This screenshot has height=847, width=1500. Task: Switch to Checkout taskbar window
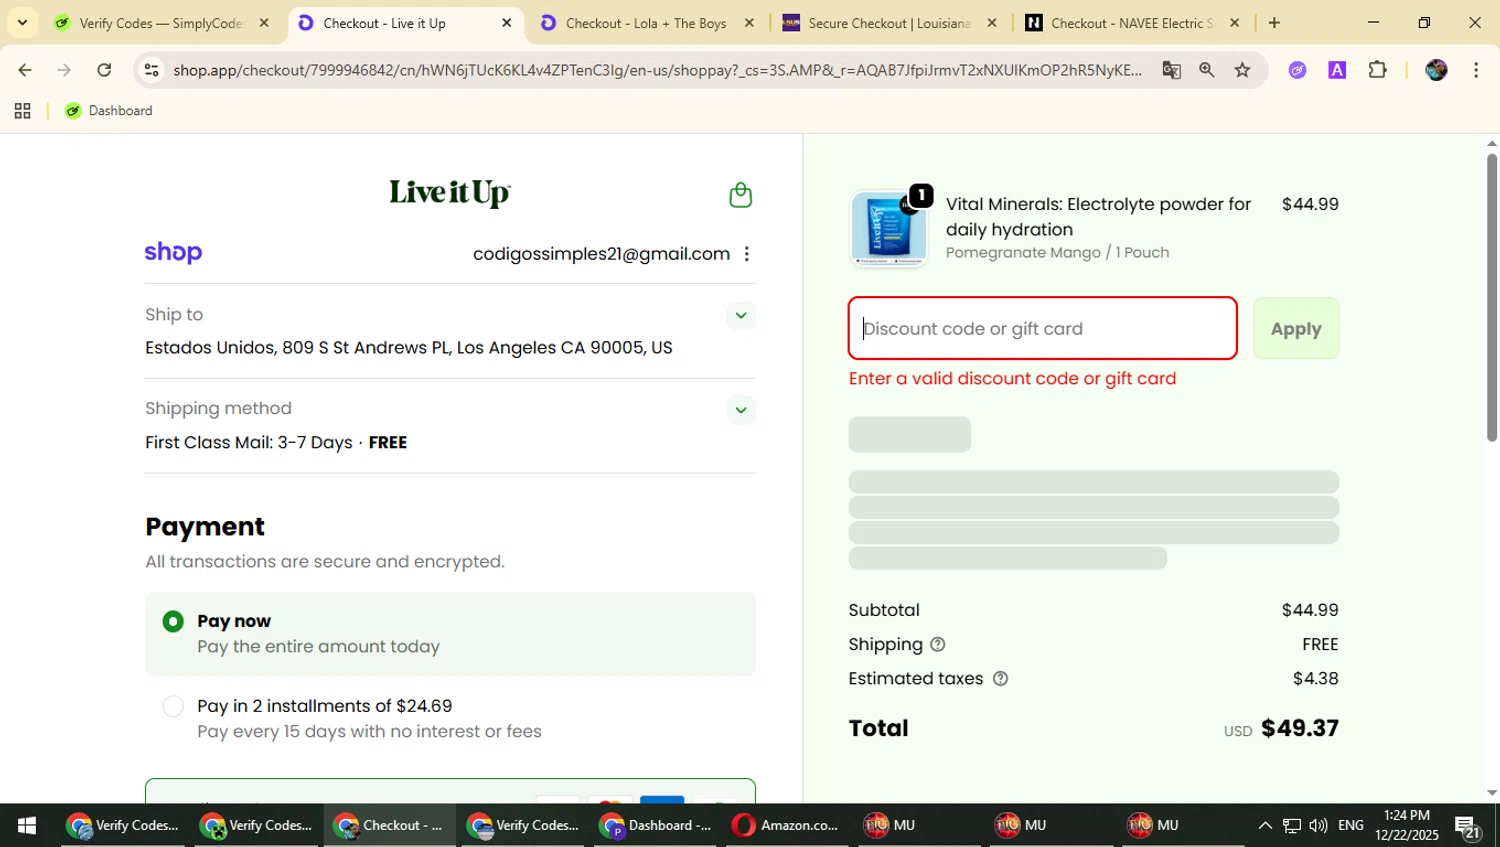click(x=390, y=825)
